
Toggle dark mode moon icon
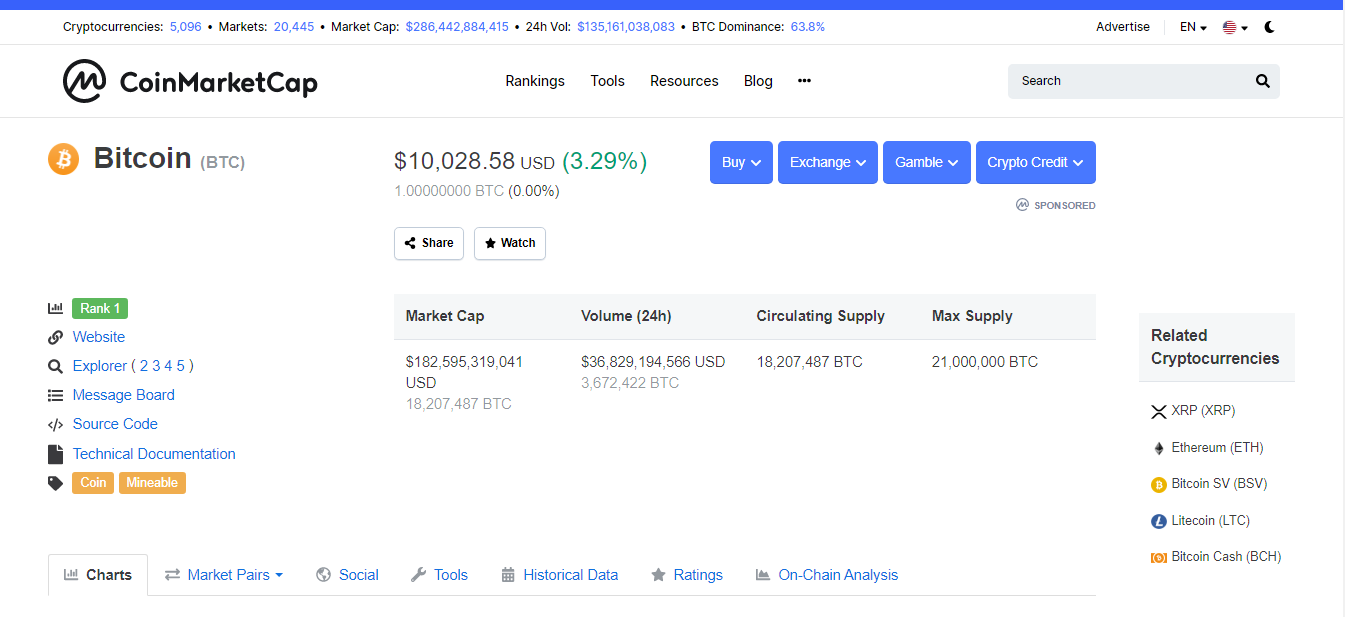pyautogui.click(x=1269, y=27)
